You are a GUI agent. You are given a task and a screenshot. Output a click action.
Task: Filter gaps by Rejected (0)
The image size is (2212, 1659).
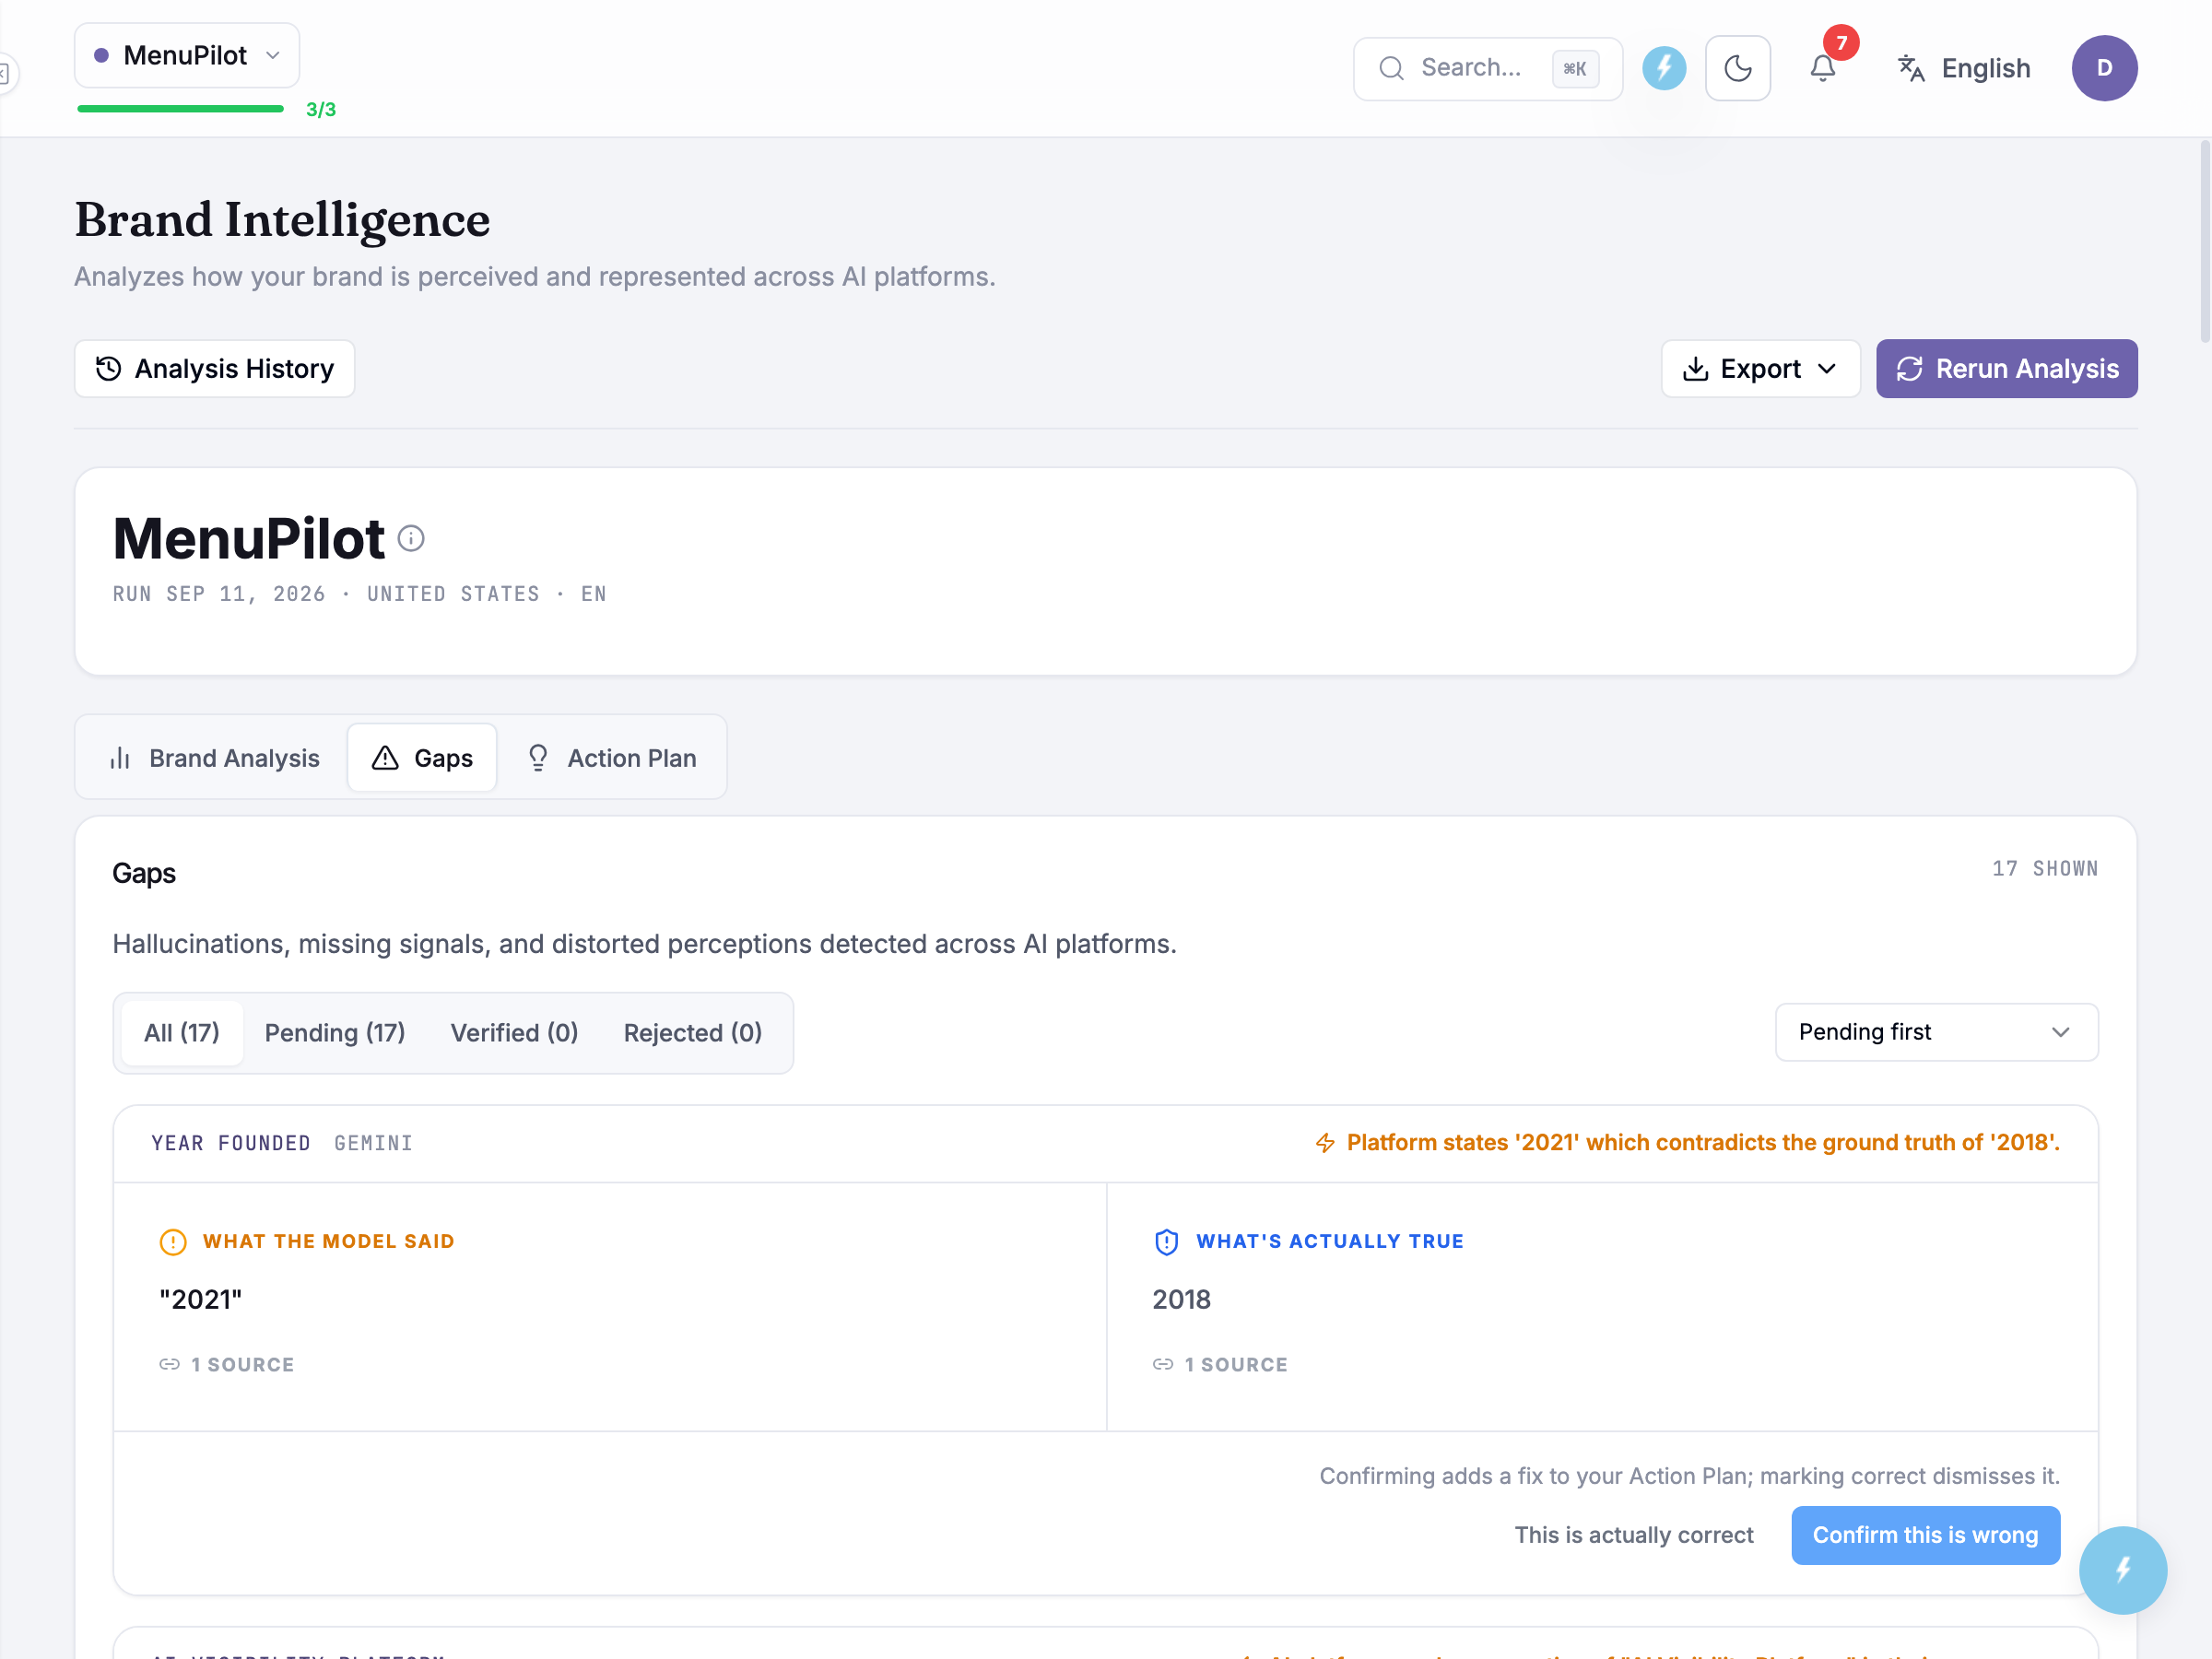coord(693,1033)
